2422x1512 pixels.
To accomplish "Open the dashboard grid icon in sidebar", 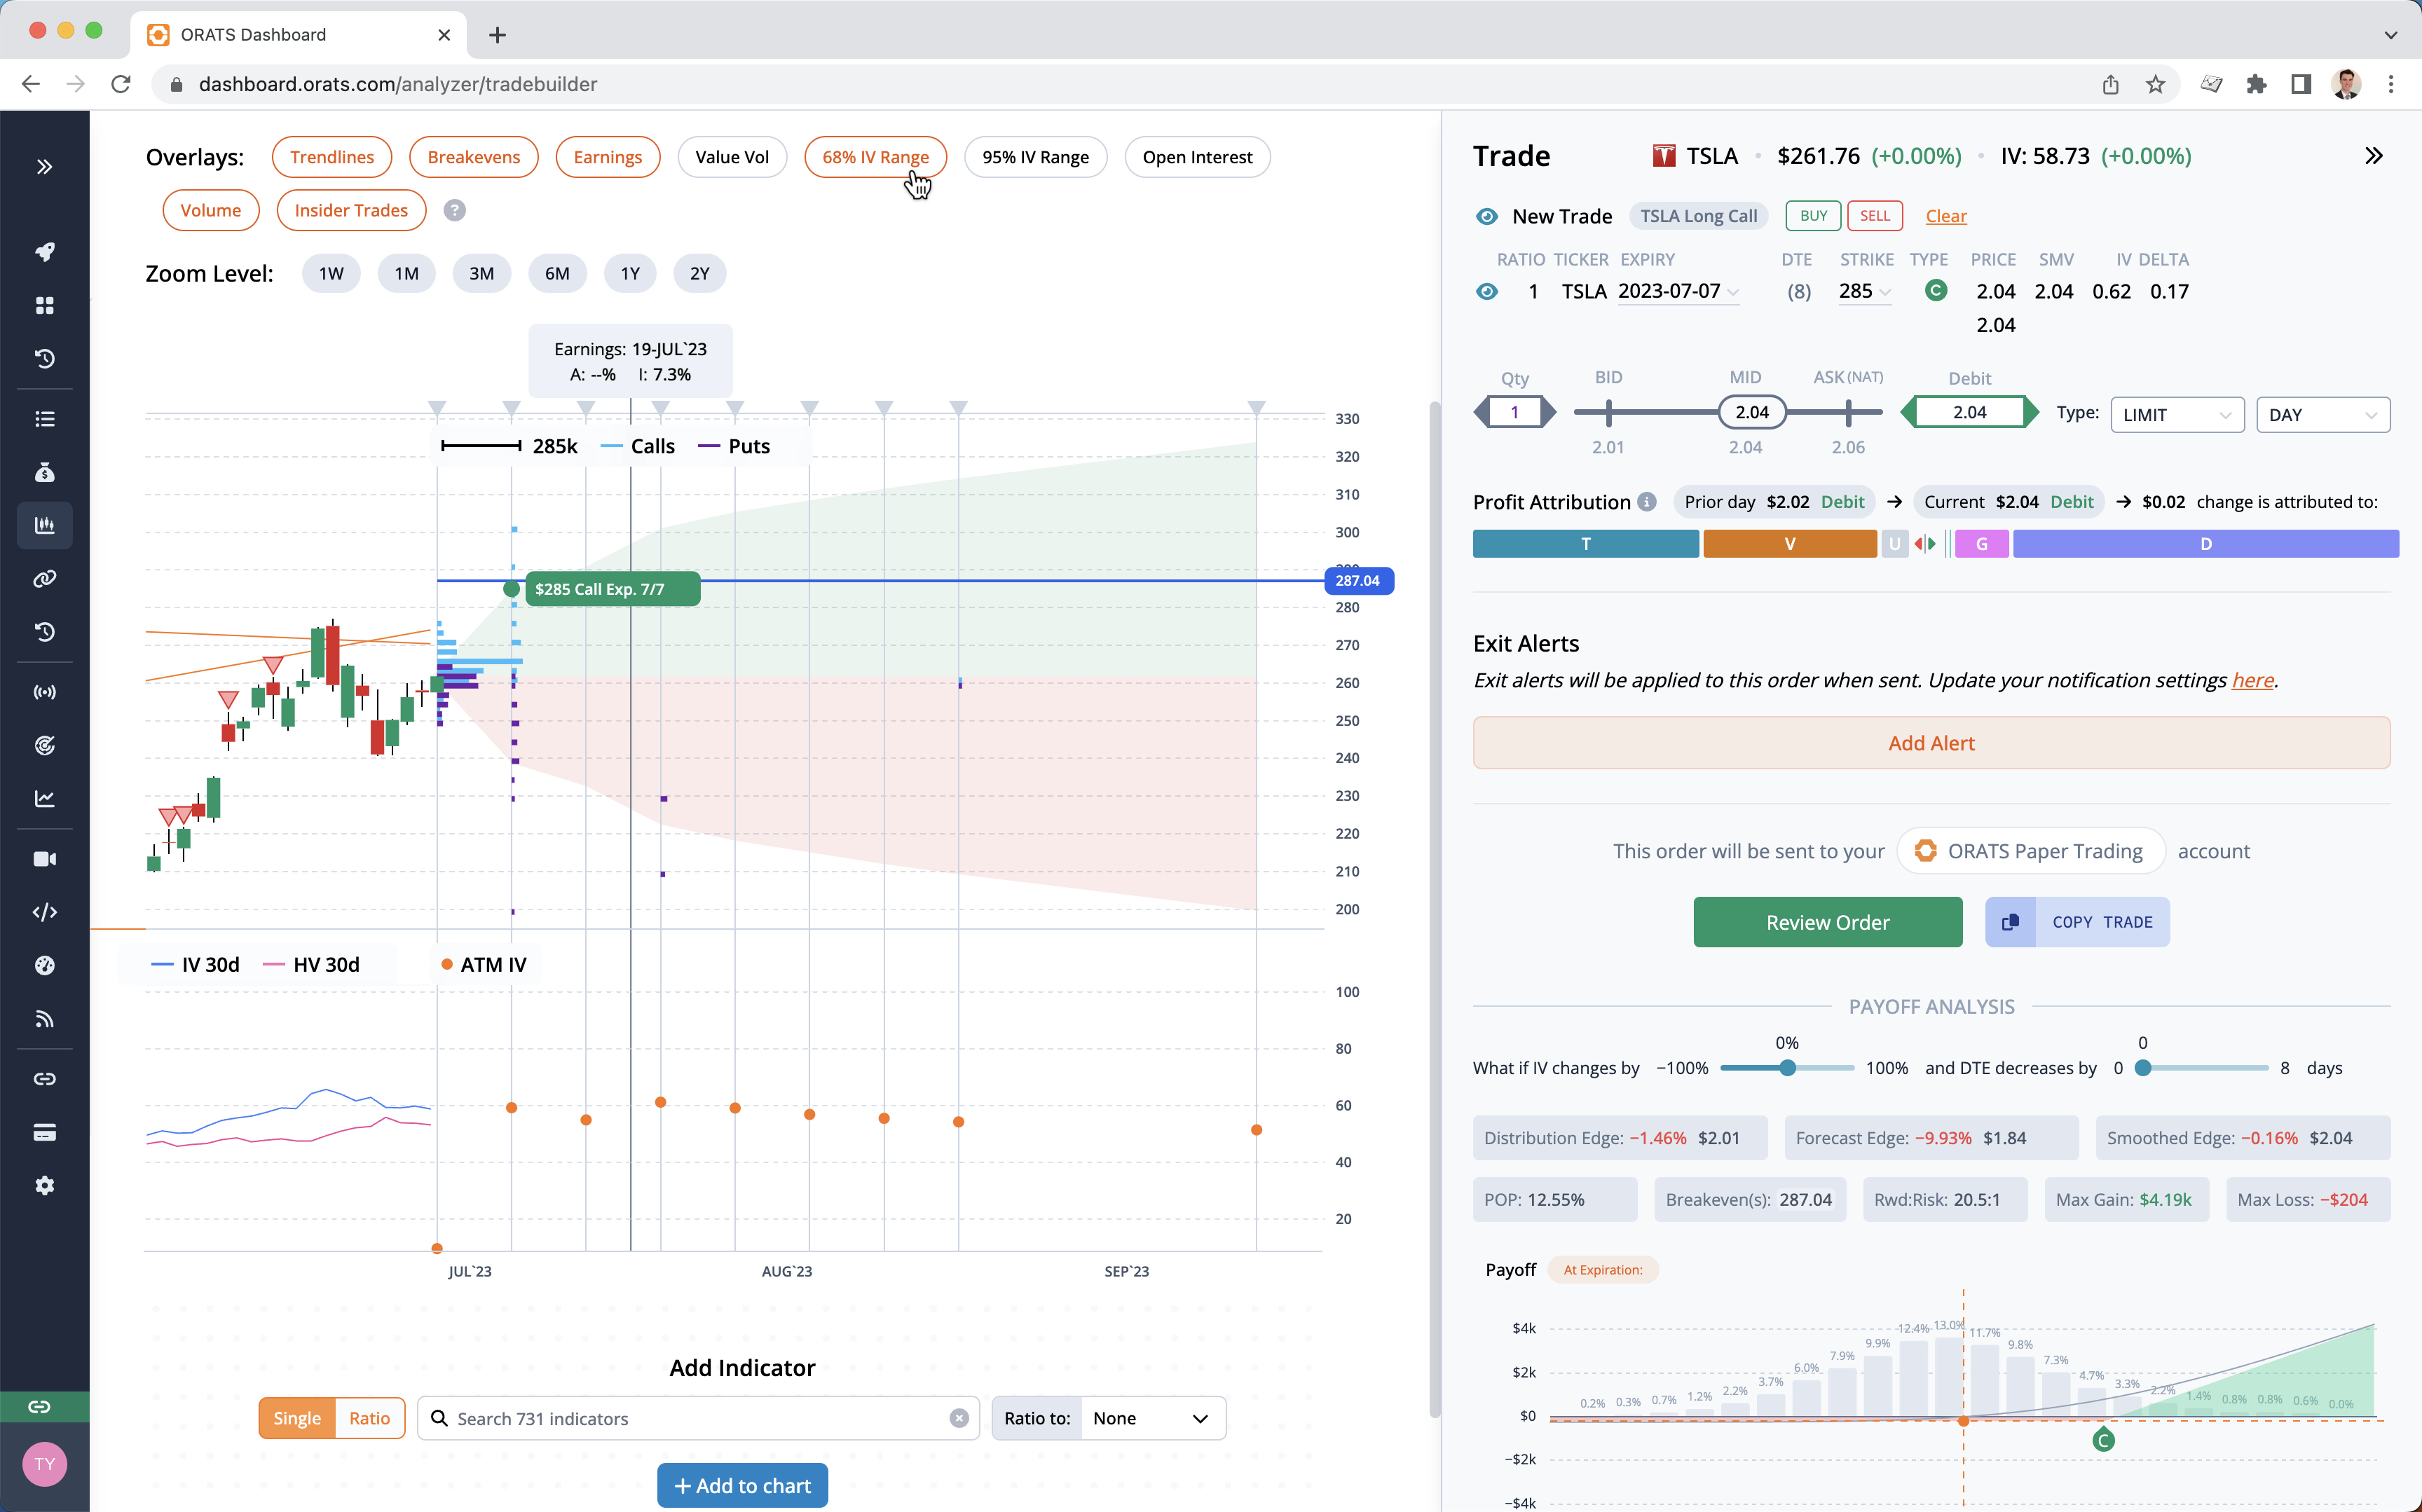I will [45, 306].
